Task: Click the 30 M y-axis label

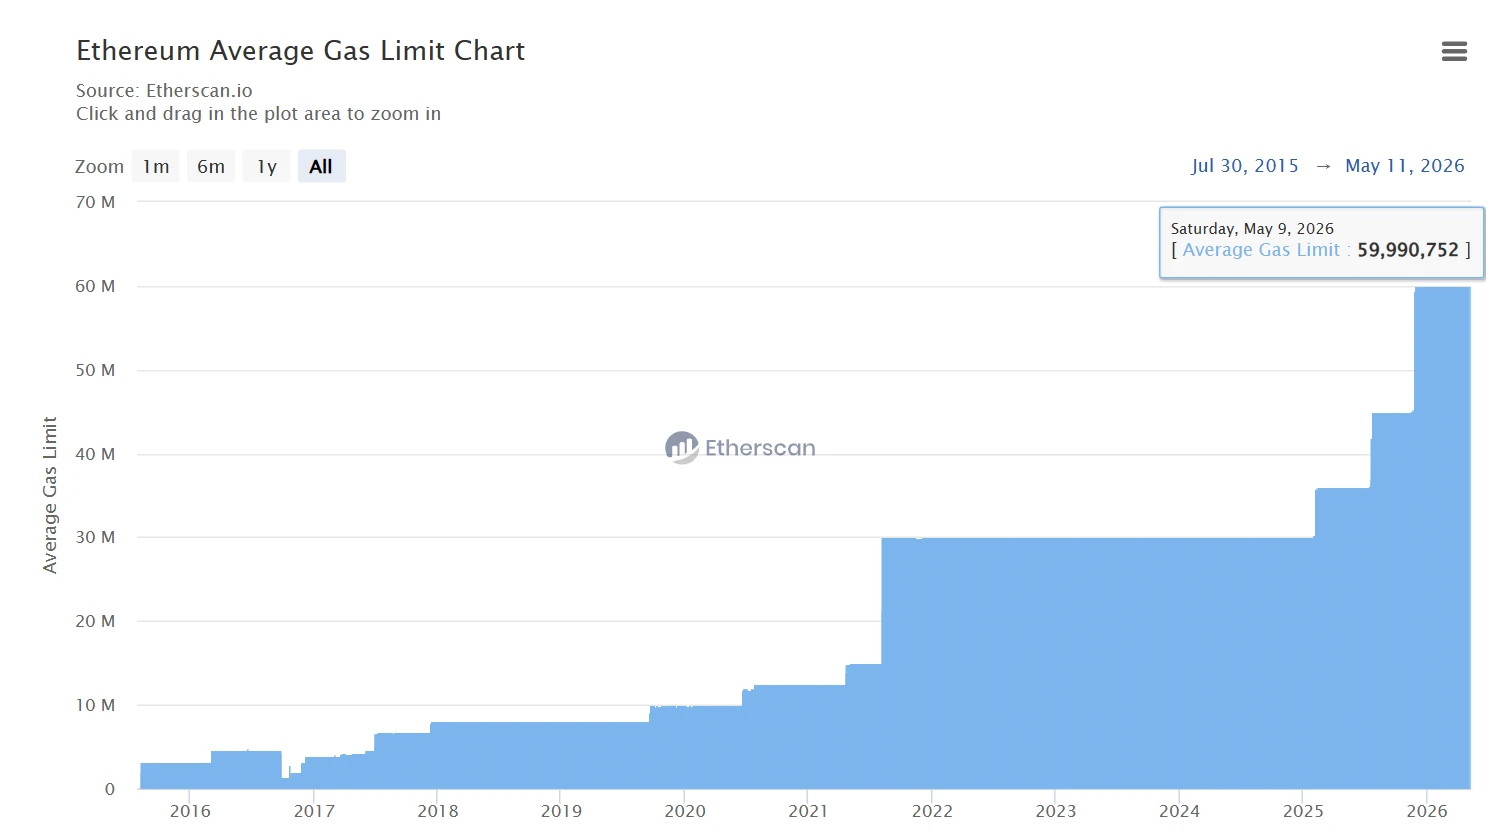Action: [95, 537]
